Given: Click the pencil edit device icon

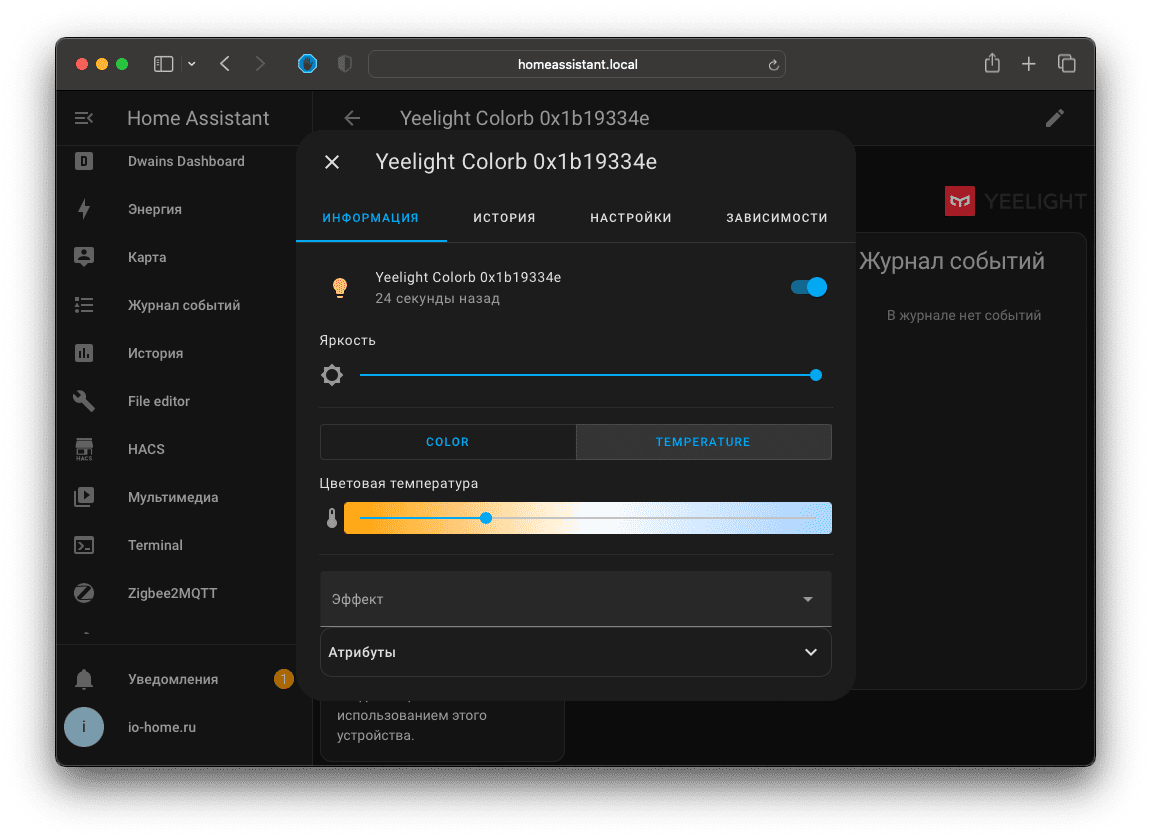Looking at the screenshot, I should pyautogui.click(x=1055, y=118).
